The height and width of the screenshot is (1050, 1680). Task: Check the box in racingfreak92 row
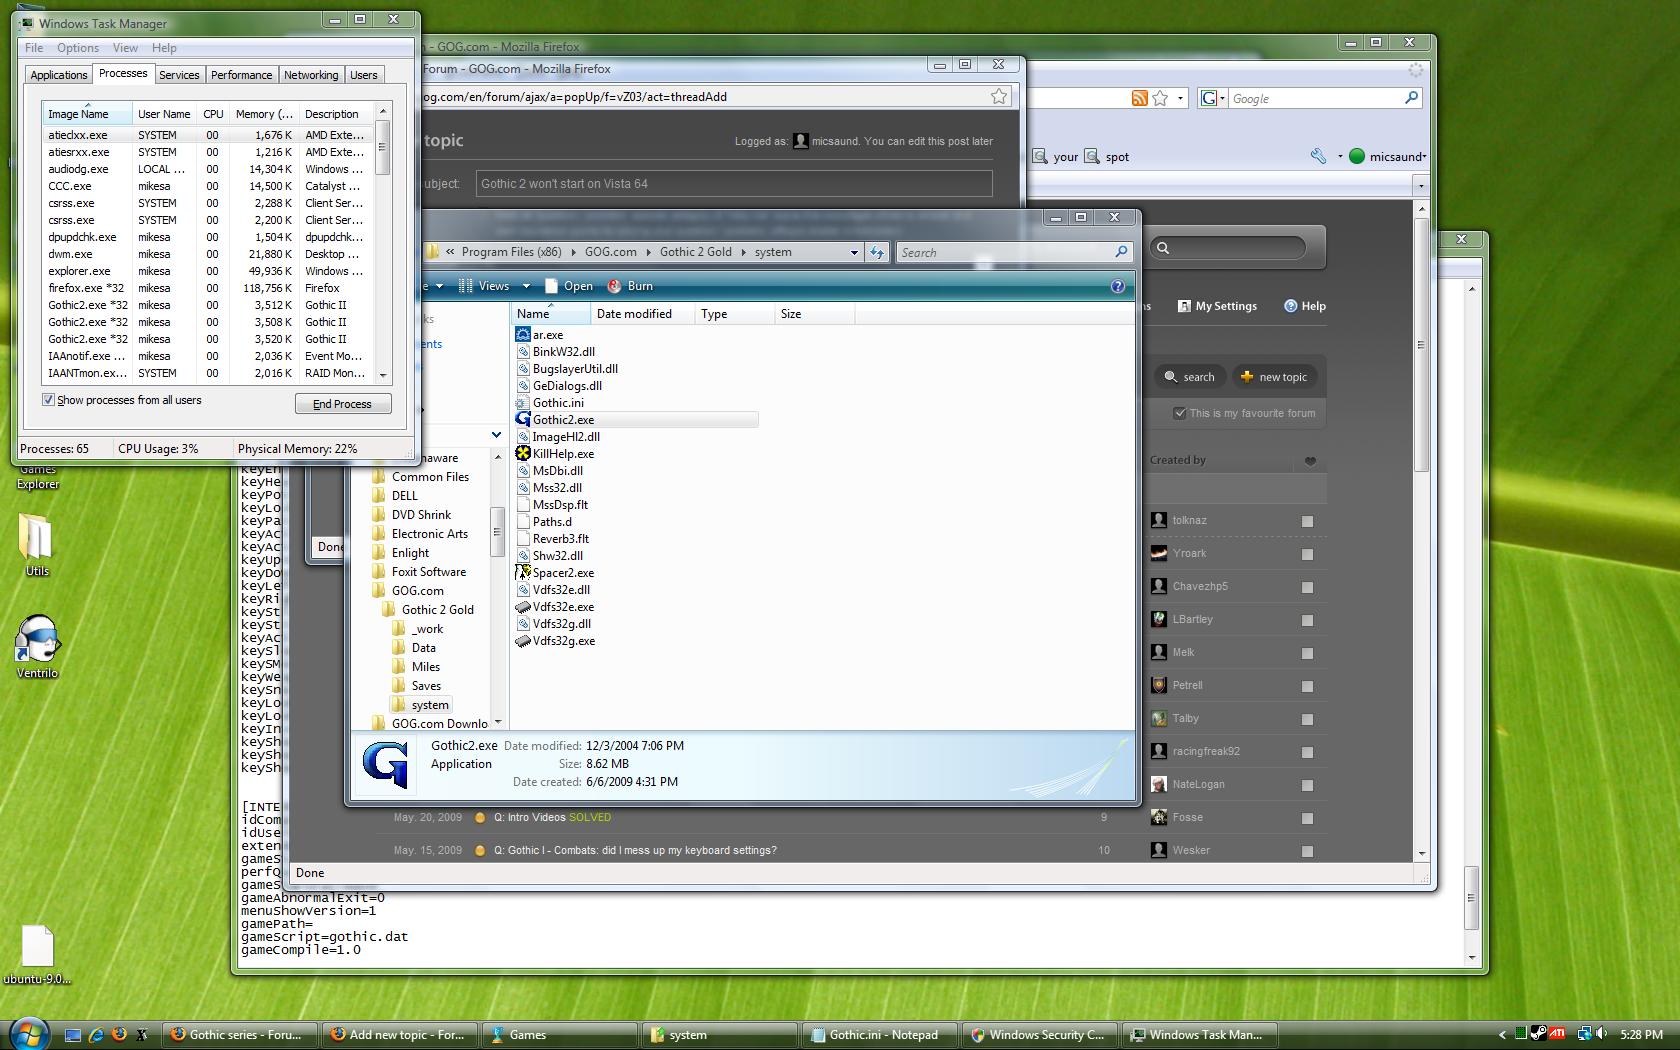[1307, 752]
